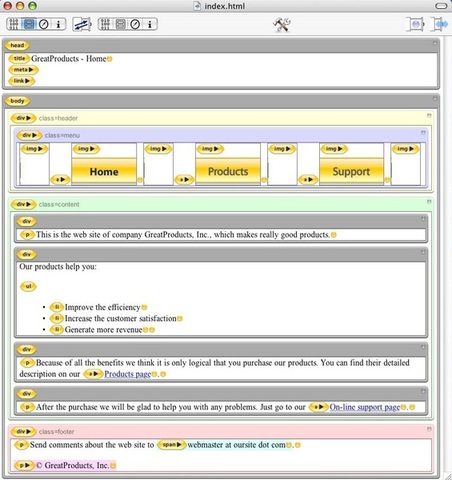This screenshot has height=480, width=452.
Task: Click the 'class=menu' attribute label
Action: coord(62,135)
